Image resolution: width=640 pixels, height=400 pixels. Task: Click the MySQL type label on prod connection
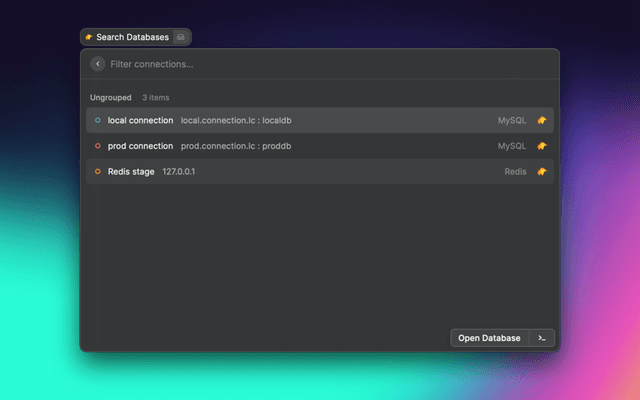[512, 146]
